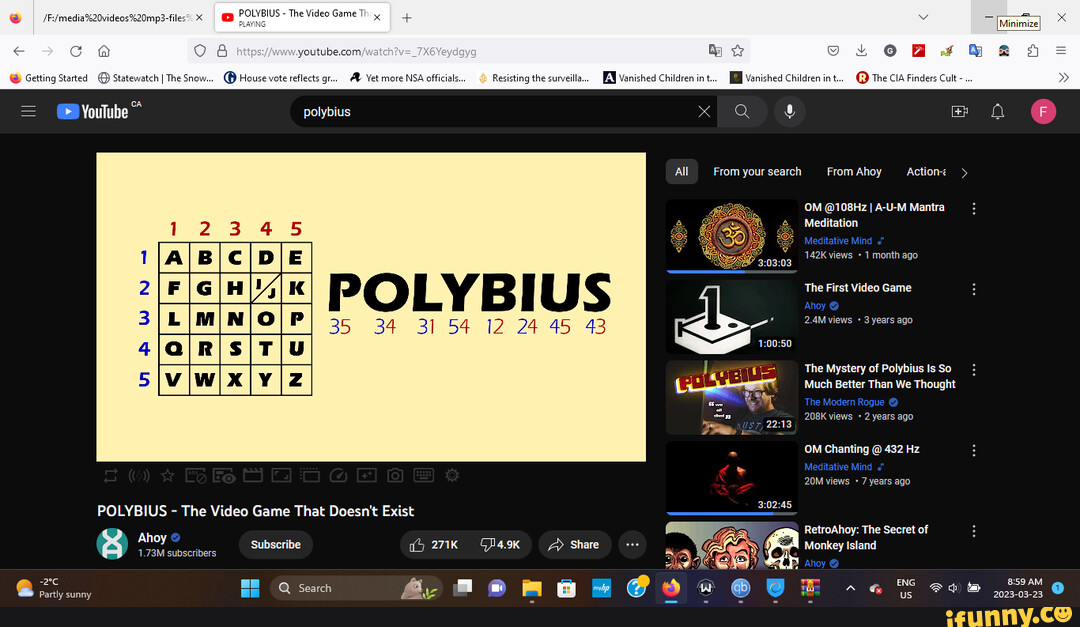
Task: Expand hidden bookmarks with the chevron
Action: [x=1063, y=77]
